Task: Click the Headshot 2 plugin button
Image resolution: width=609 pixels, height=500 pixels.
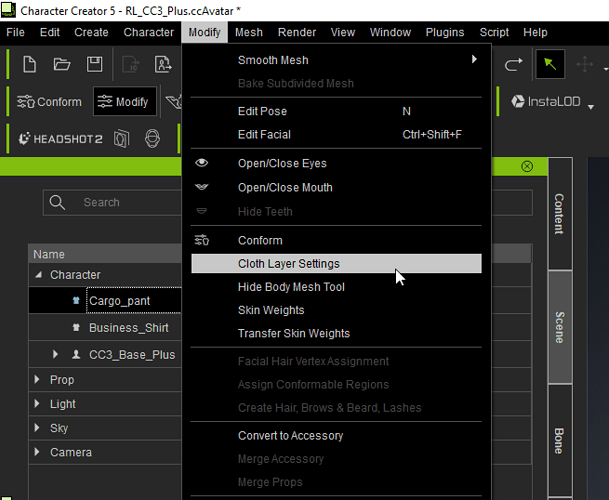Action: (x=61, y=139)
